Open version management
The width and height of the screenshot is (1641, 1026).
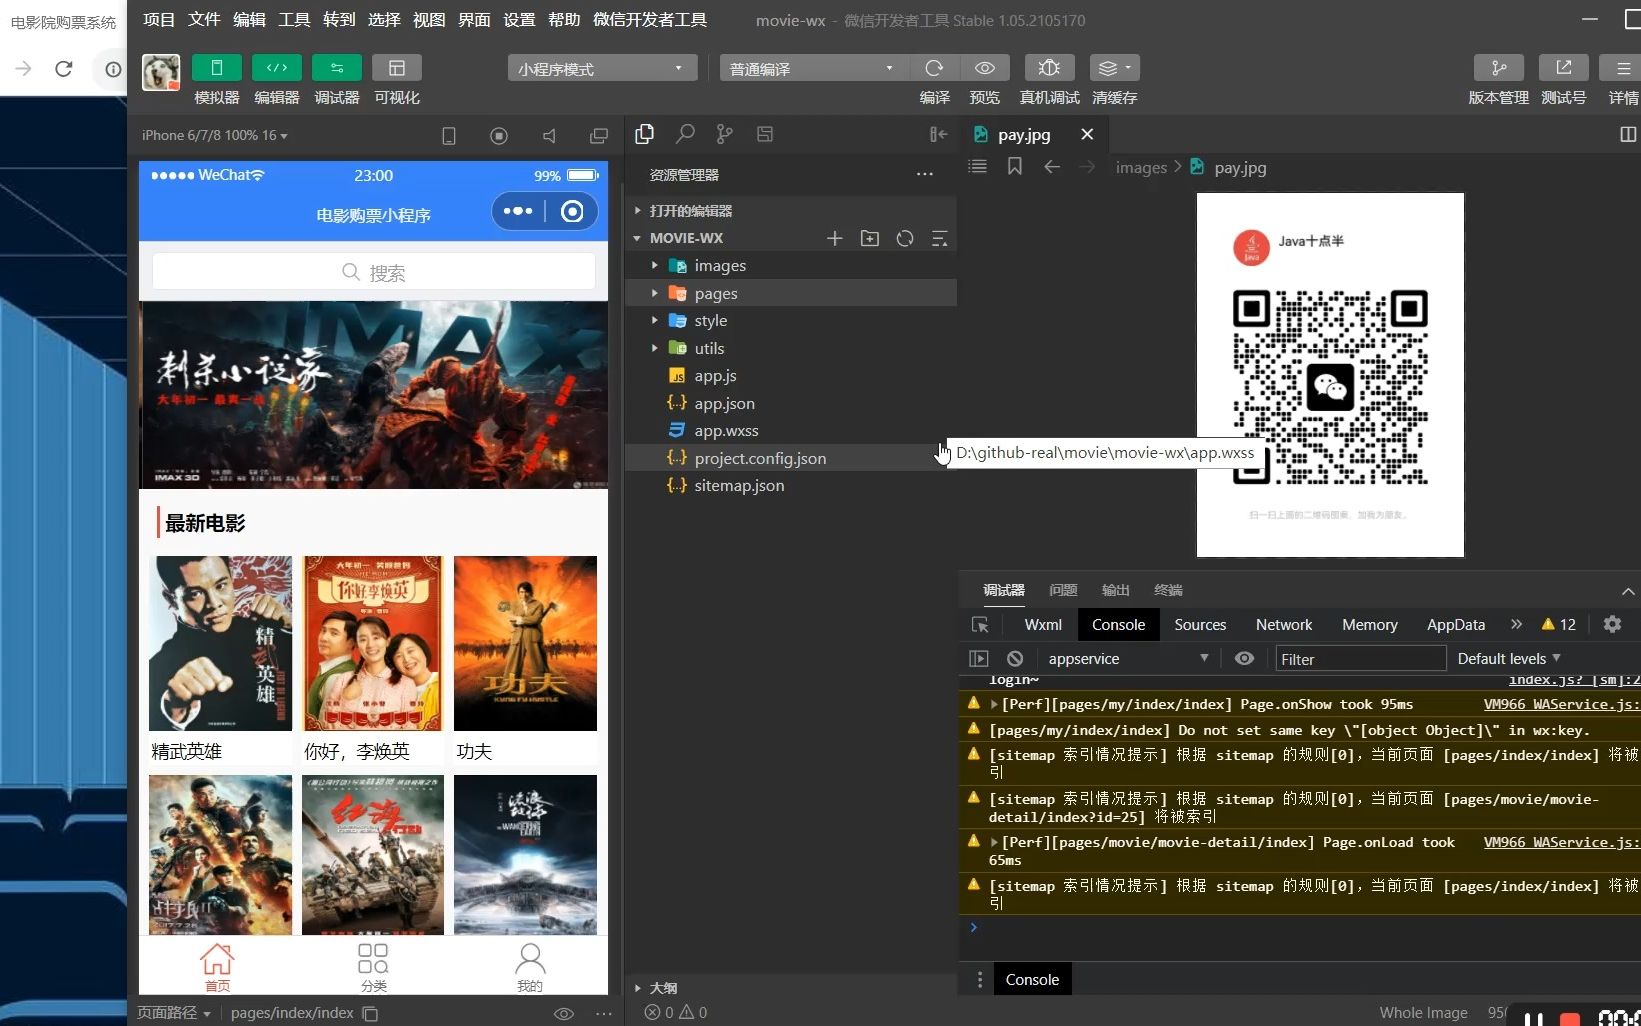(x=1498, y=67)
